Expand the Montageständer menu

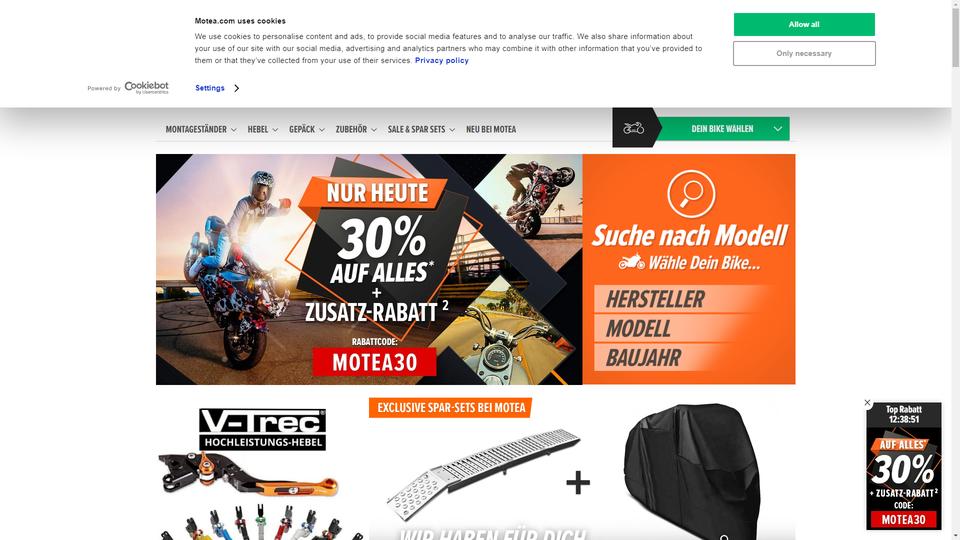pyautogui.click(x=201, y=129)
